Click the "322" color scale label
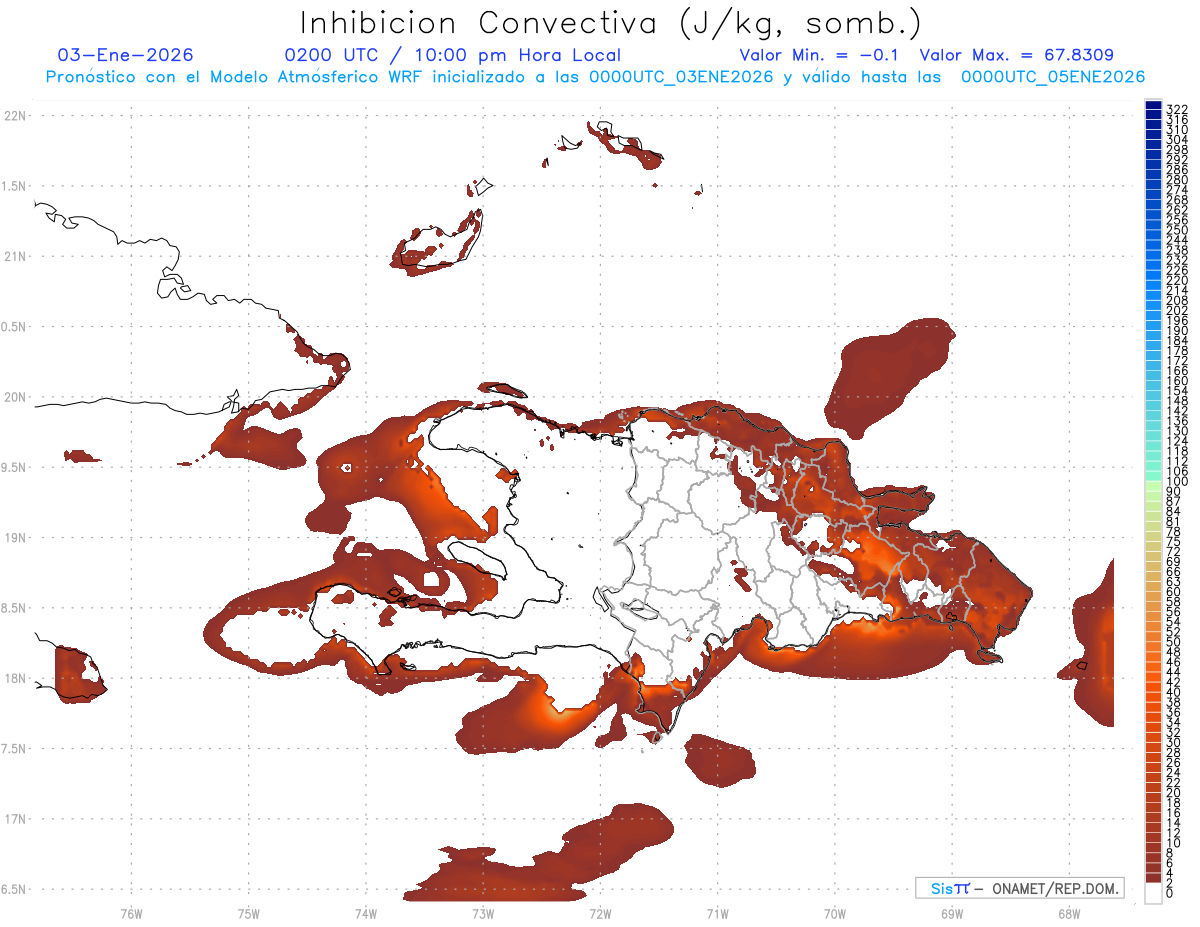This screenshot has width=1200, height=927. coord(1176,109)
